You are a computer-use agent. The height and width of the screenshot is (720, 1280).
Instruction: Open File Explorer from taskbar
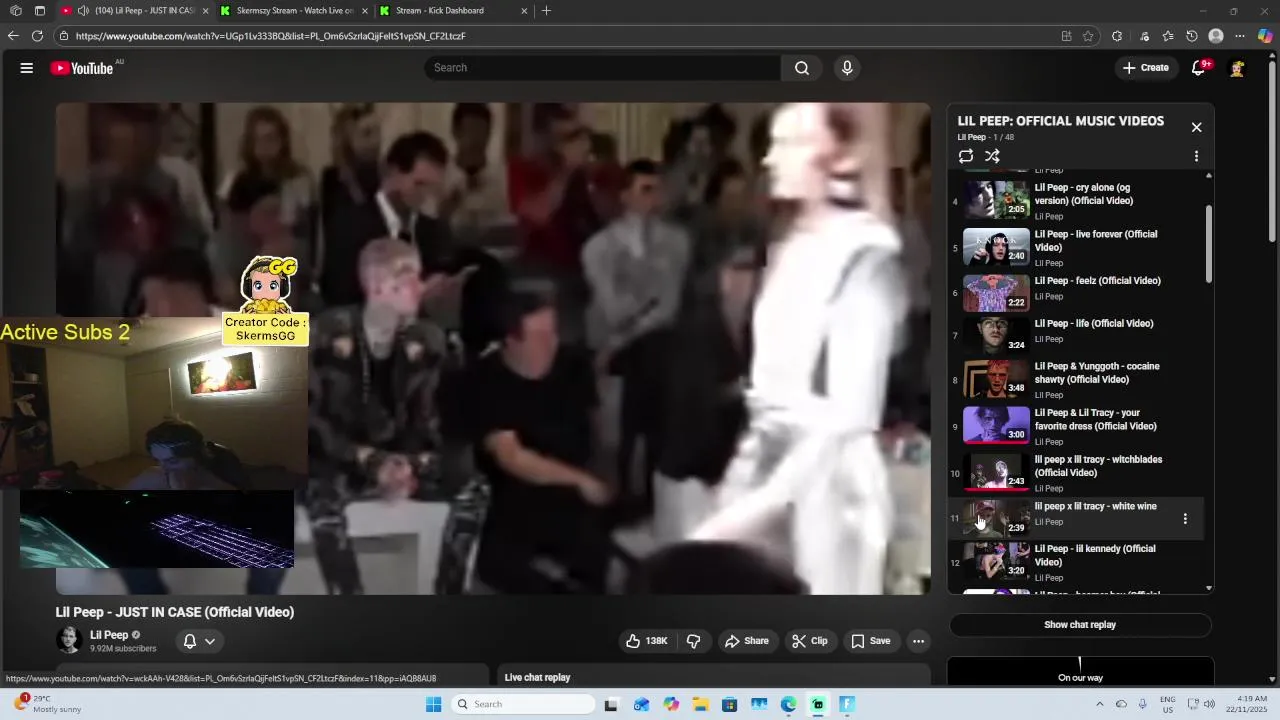pos(700,704)
